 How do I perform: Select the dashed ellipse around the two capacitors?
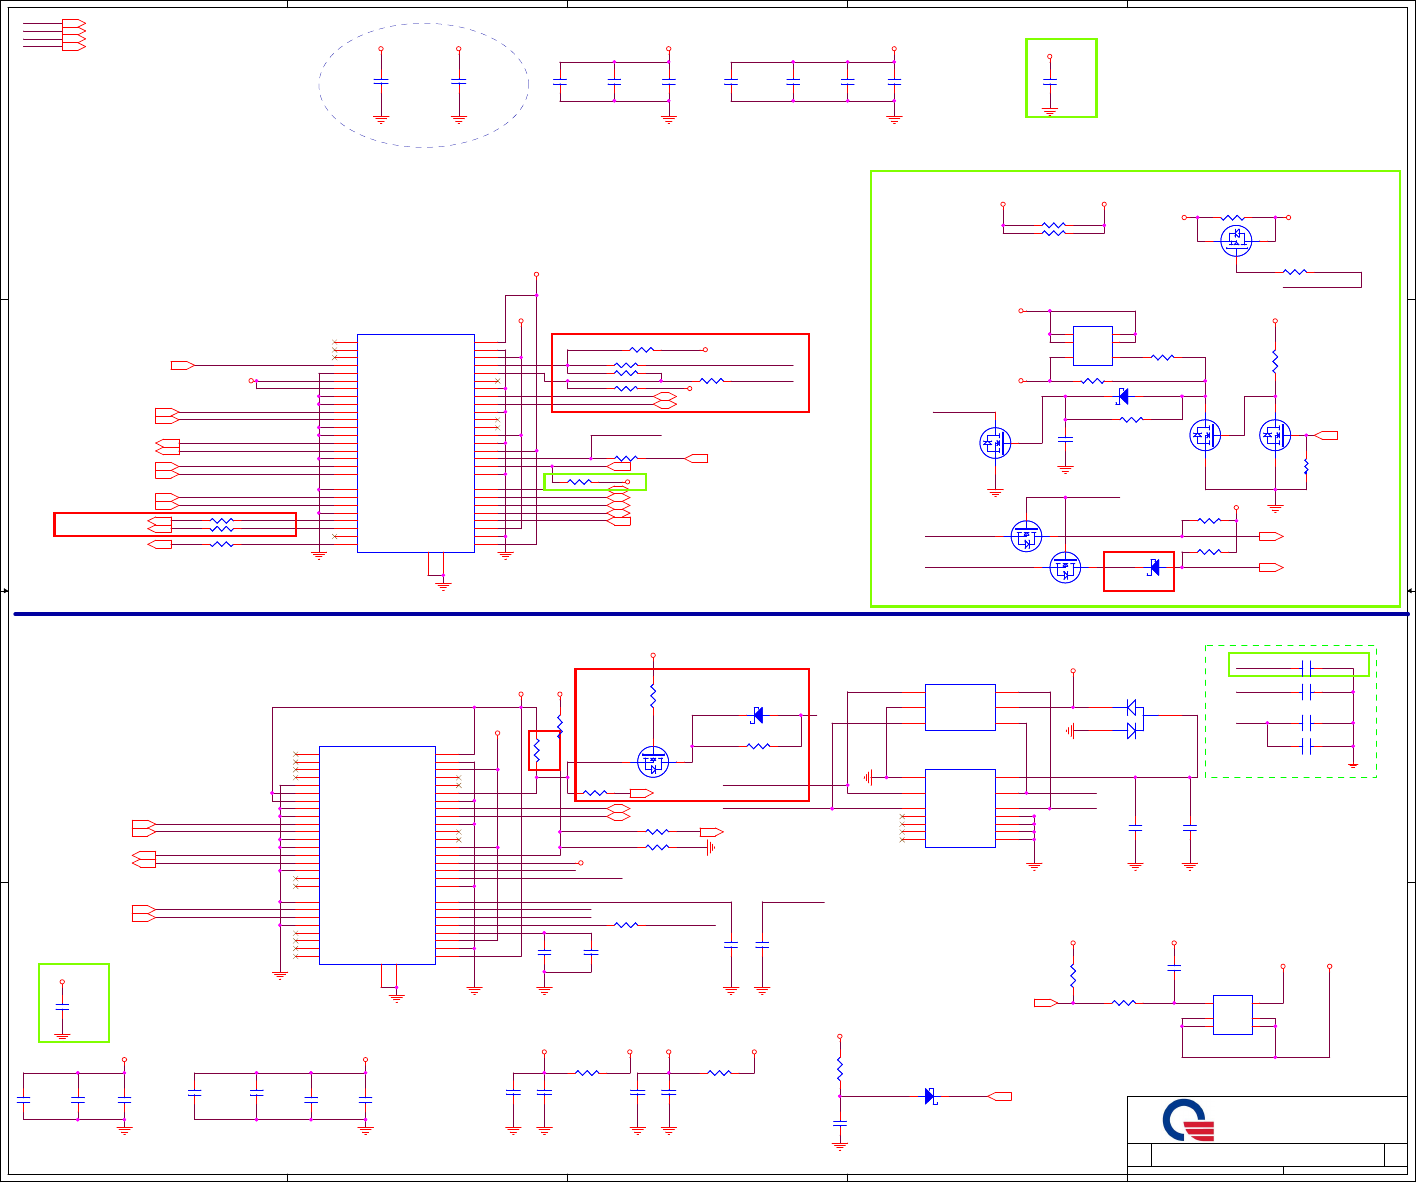[x=424, y=86]
